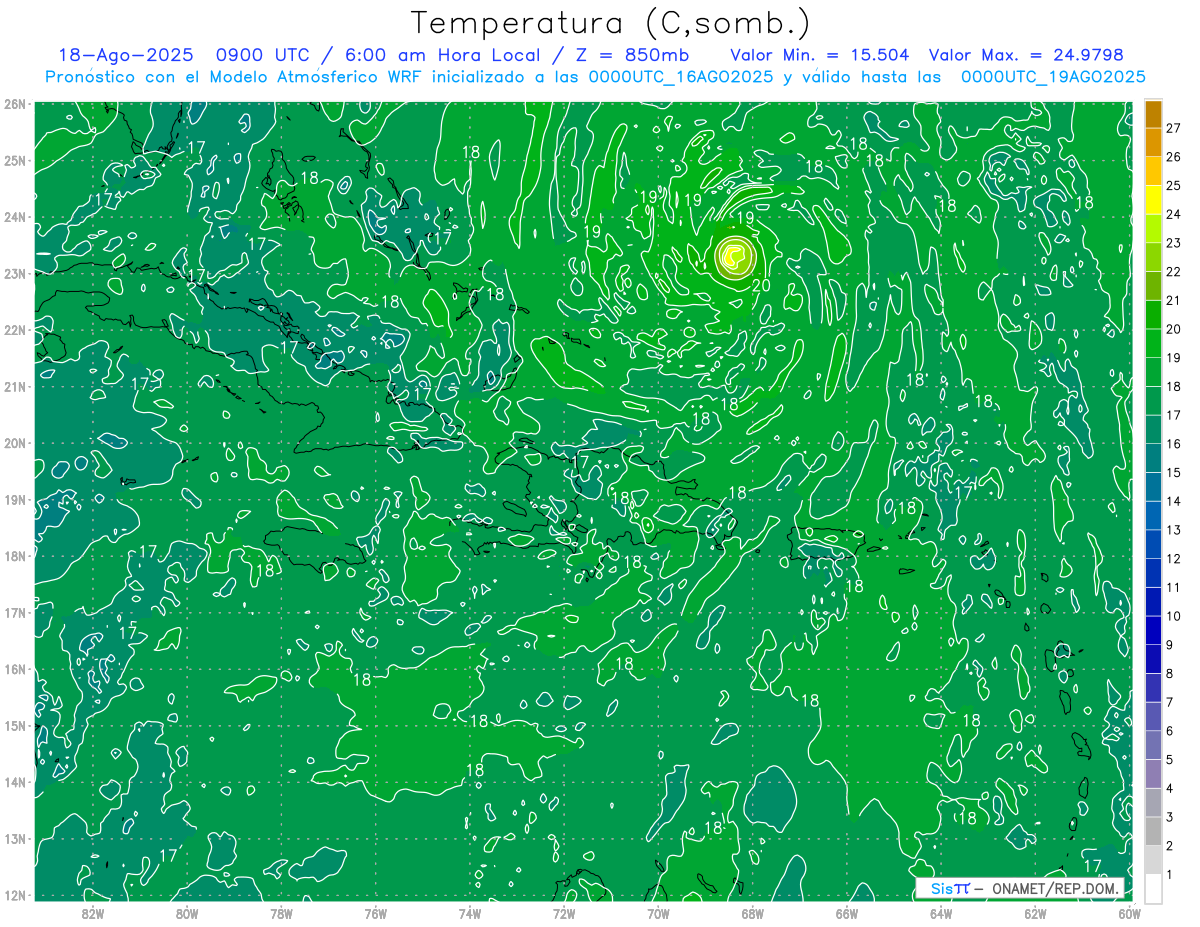Click the title "Temperatura (C,somb.)"
The width and height of the screenshot is (1200, 927).
click(611, 23)
